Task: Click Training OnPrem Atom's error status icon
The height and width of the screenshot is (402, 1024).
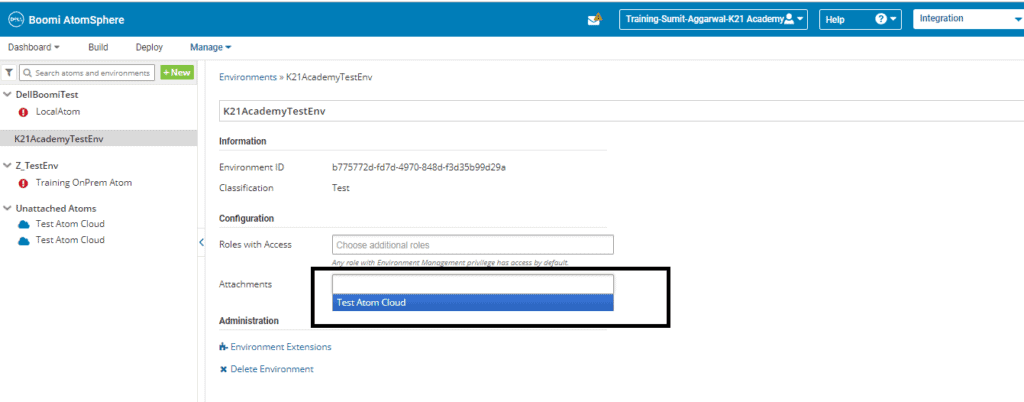Action: coord(24,183)
